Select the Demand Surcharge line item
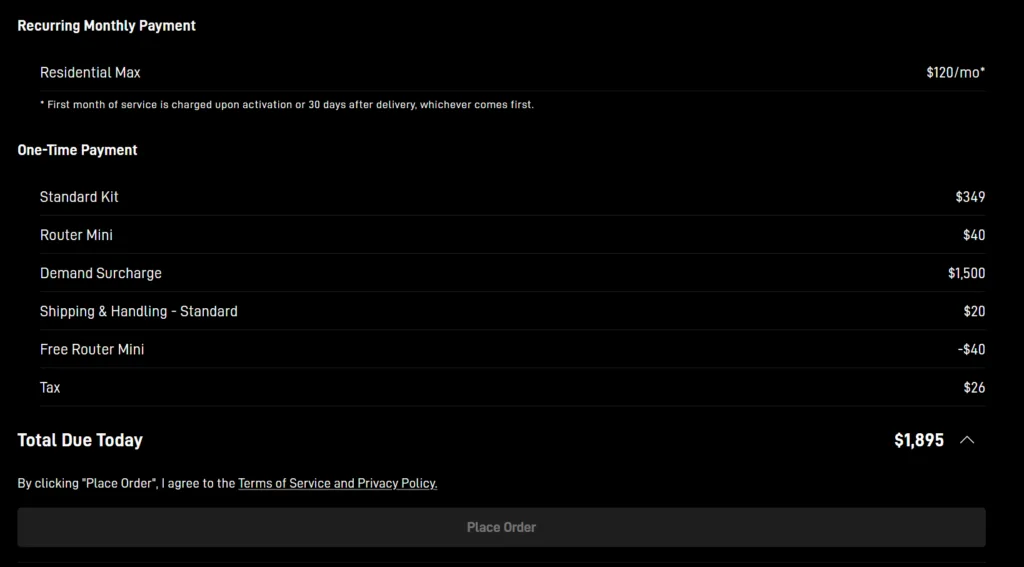Image resolution: width=1024 pixels, height=567 pixels. (100, 273)
